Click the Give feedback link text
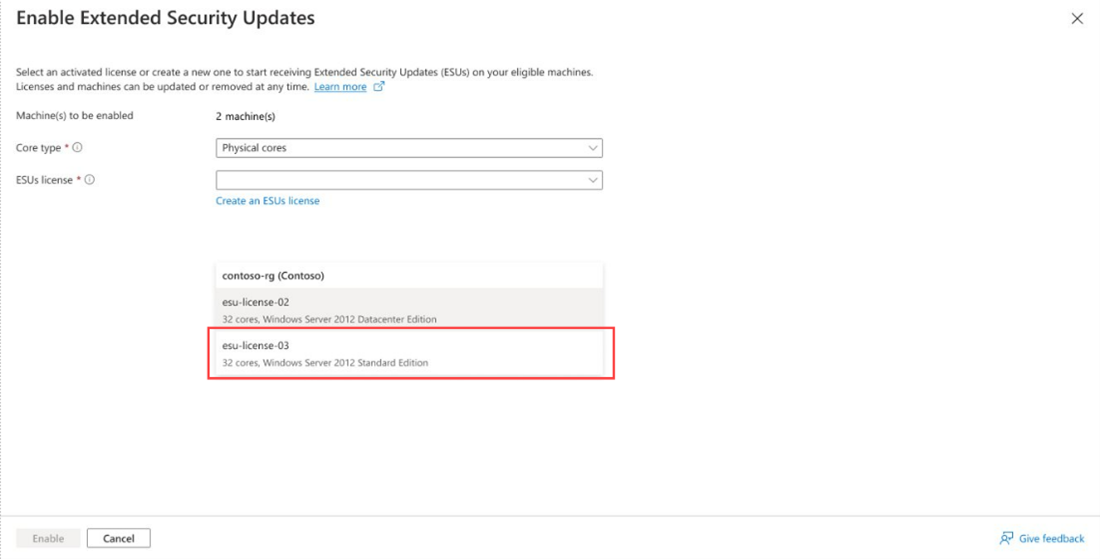 [1052, 539]
